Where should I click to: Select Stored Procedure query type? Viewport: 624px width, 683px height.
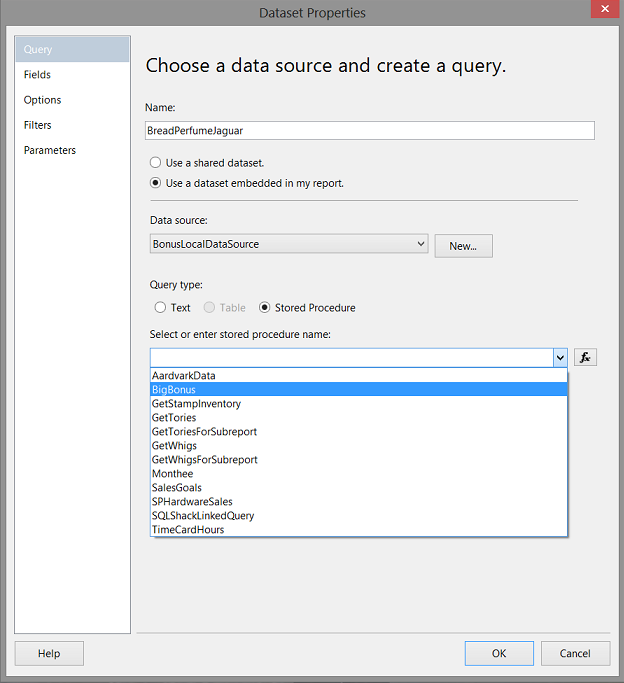coord(265,308)
